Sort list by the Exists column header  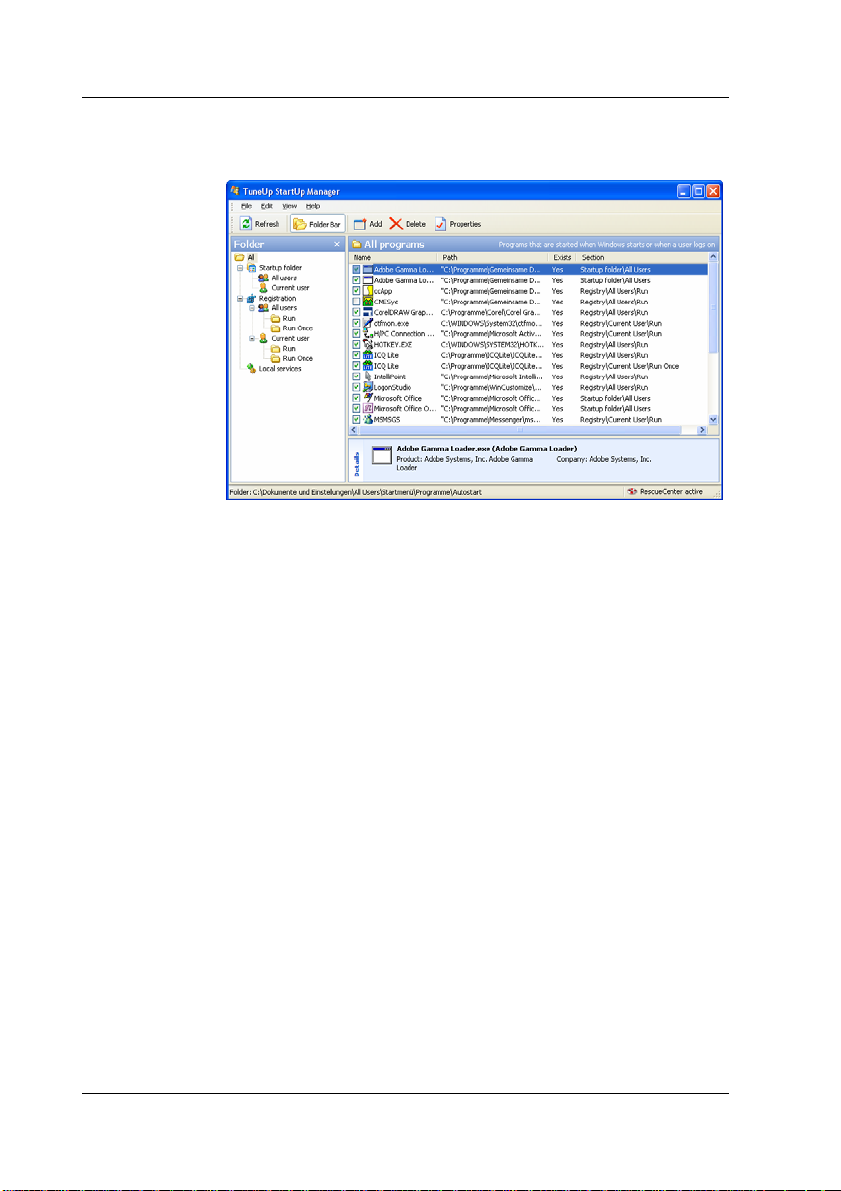pos(563,258)
